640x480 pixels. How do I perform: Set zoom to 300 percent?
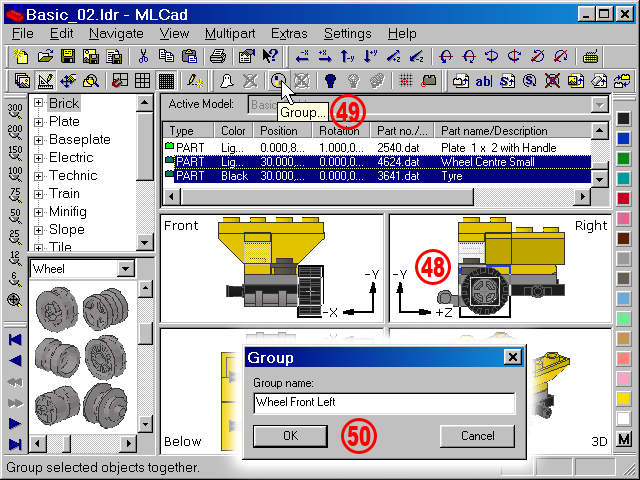click(15, 111)
